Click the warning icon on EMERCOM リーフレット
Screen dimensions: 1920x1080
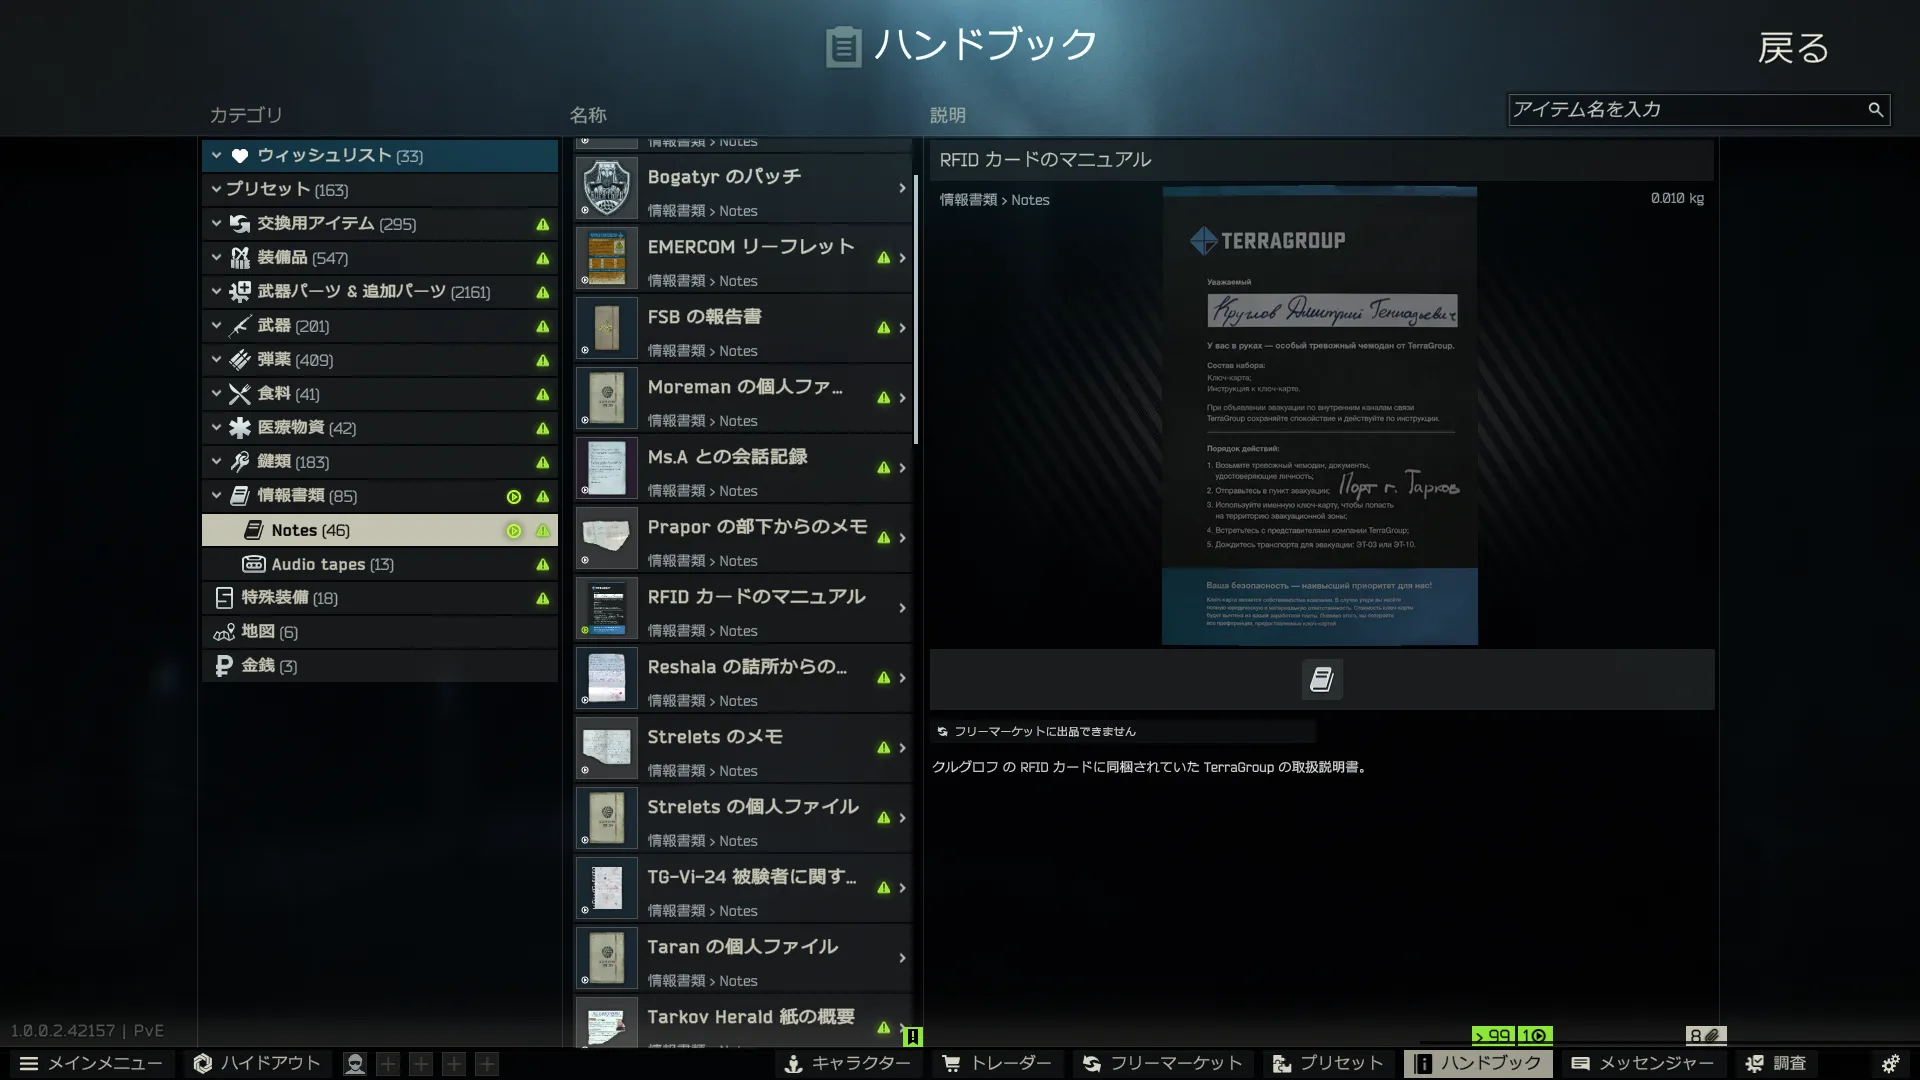[883, 258]
